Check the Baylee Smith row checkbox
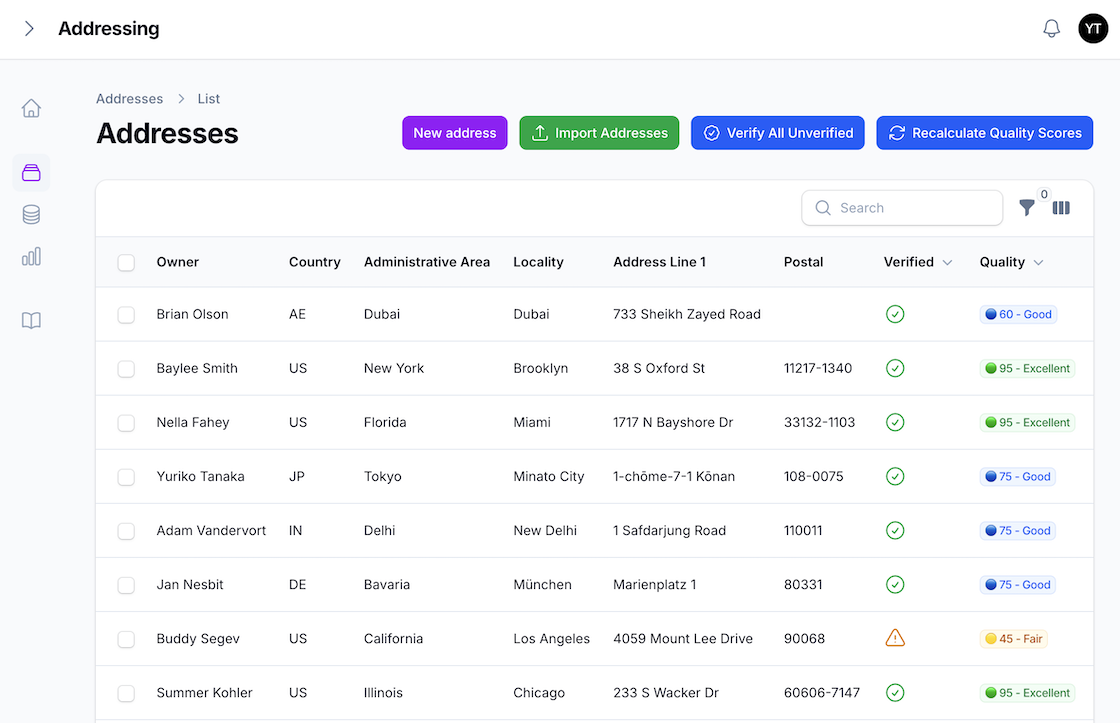Image resolution: width=1120 pixels, height=723 pixels. click(126, 369)
